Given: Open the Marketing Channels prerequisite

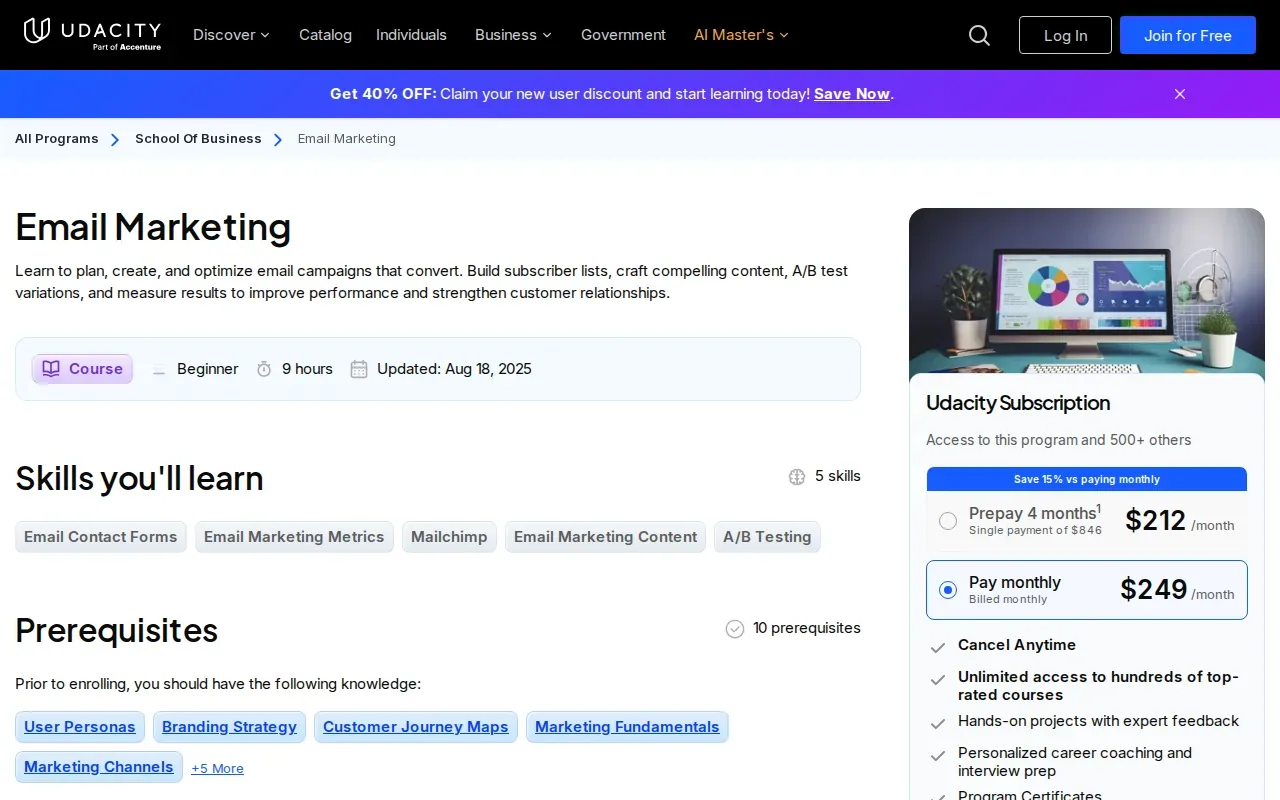Looking at the screenshot, I should 99,767.
